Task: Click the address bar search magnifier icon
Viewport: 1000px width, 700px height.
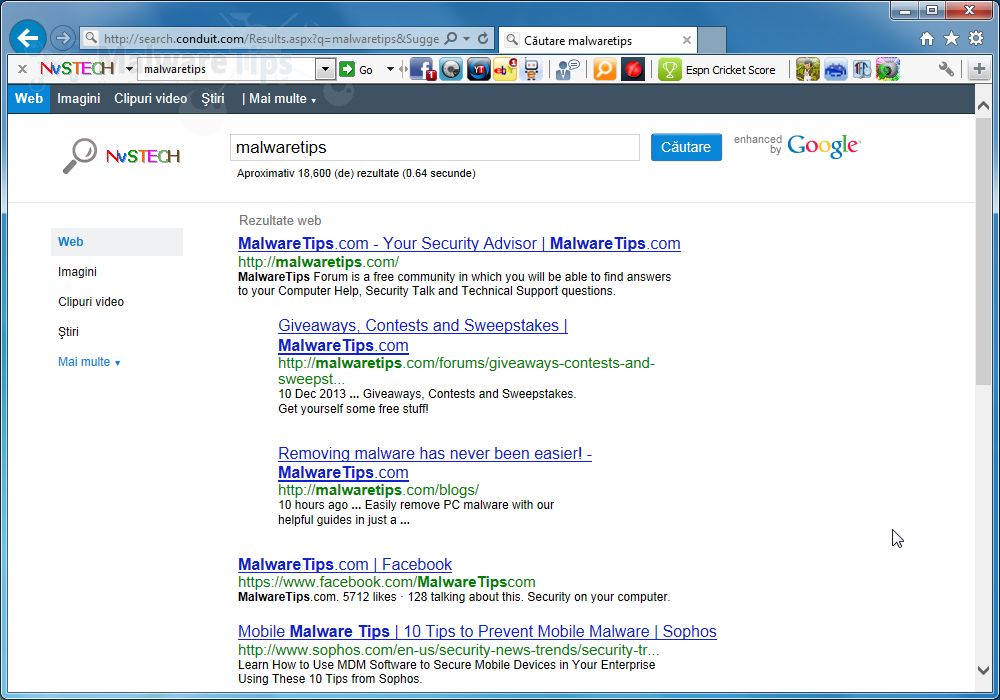Action: [451, 38]
